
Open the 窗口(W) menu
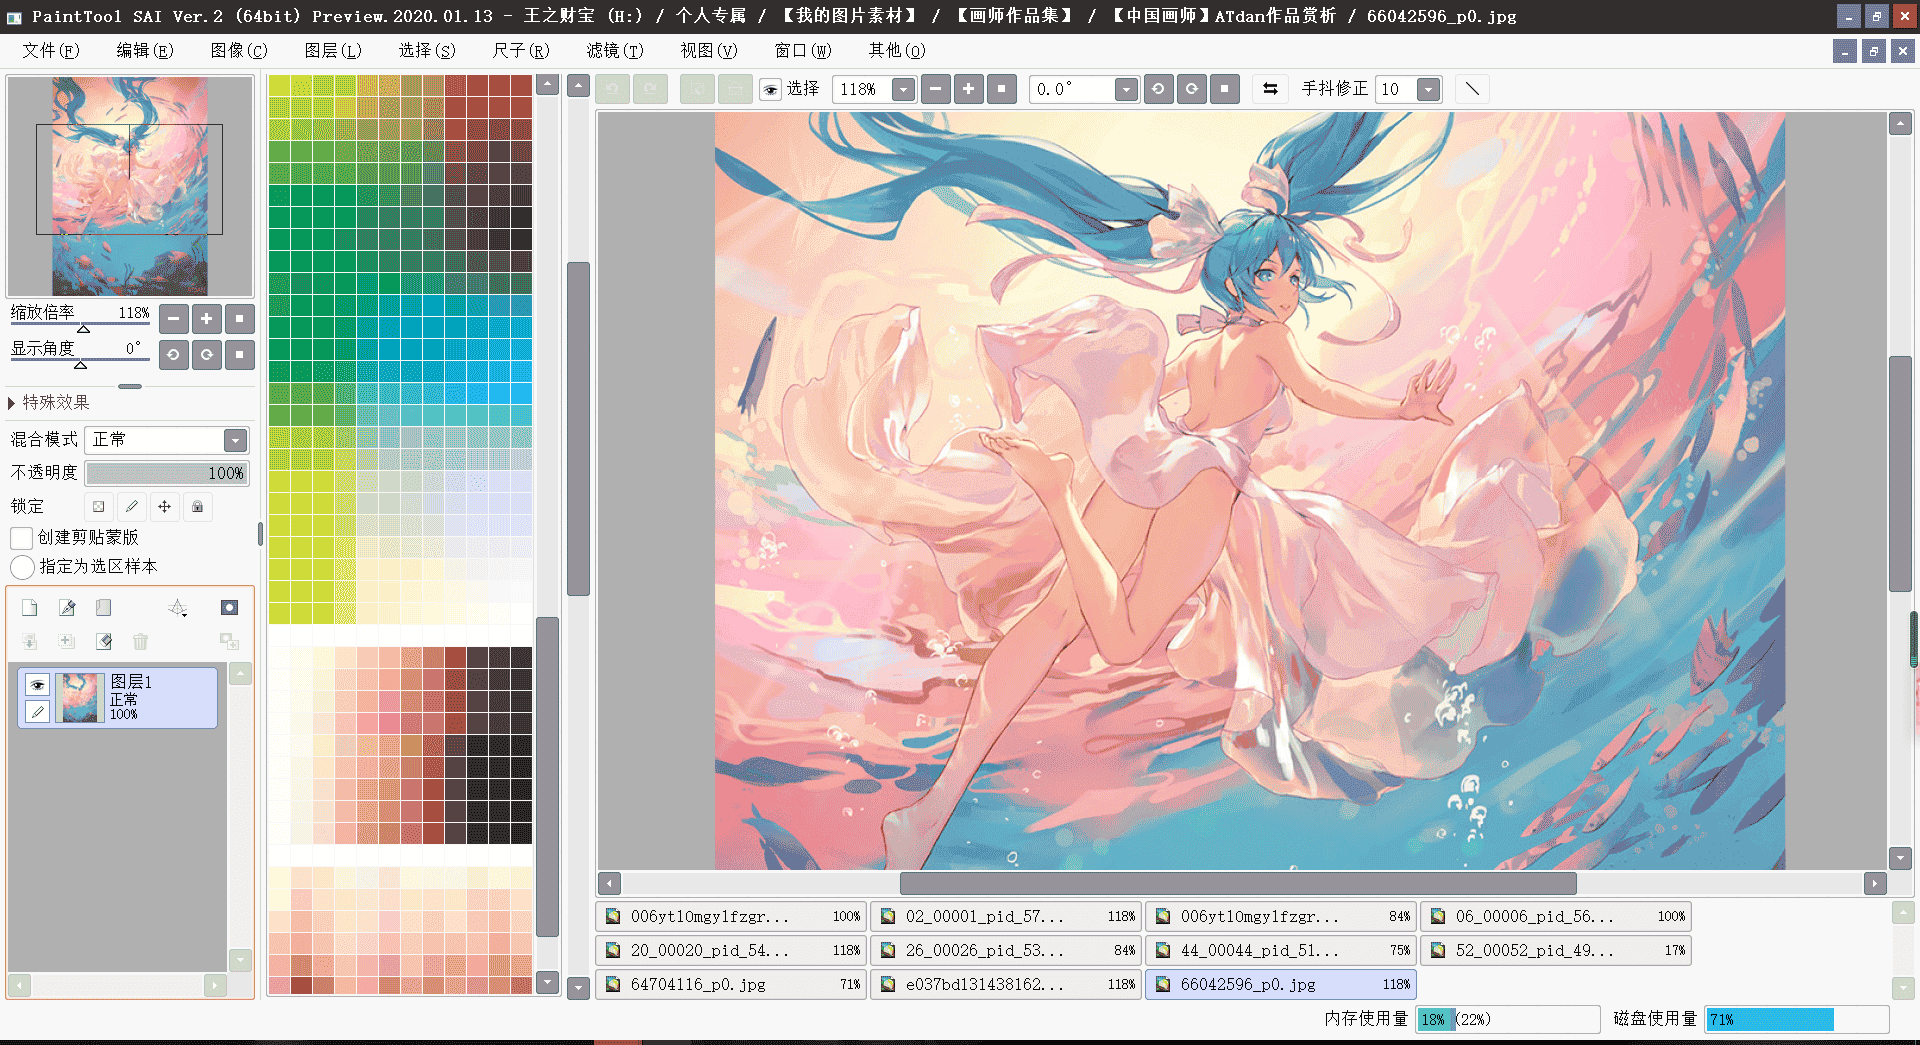(x=803, y=50)
